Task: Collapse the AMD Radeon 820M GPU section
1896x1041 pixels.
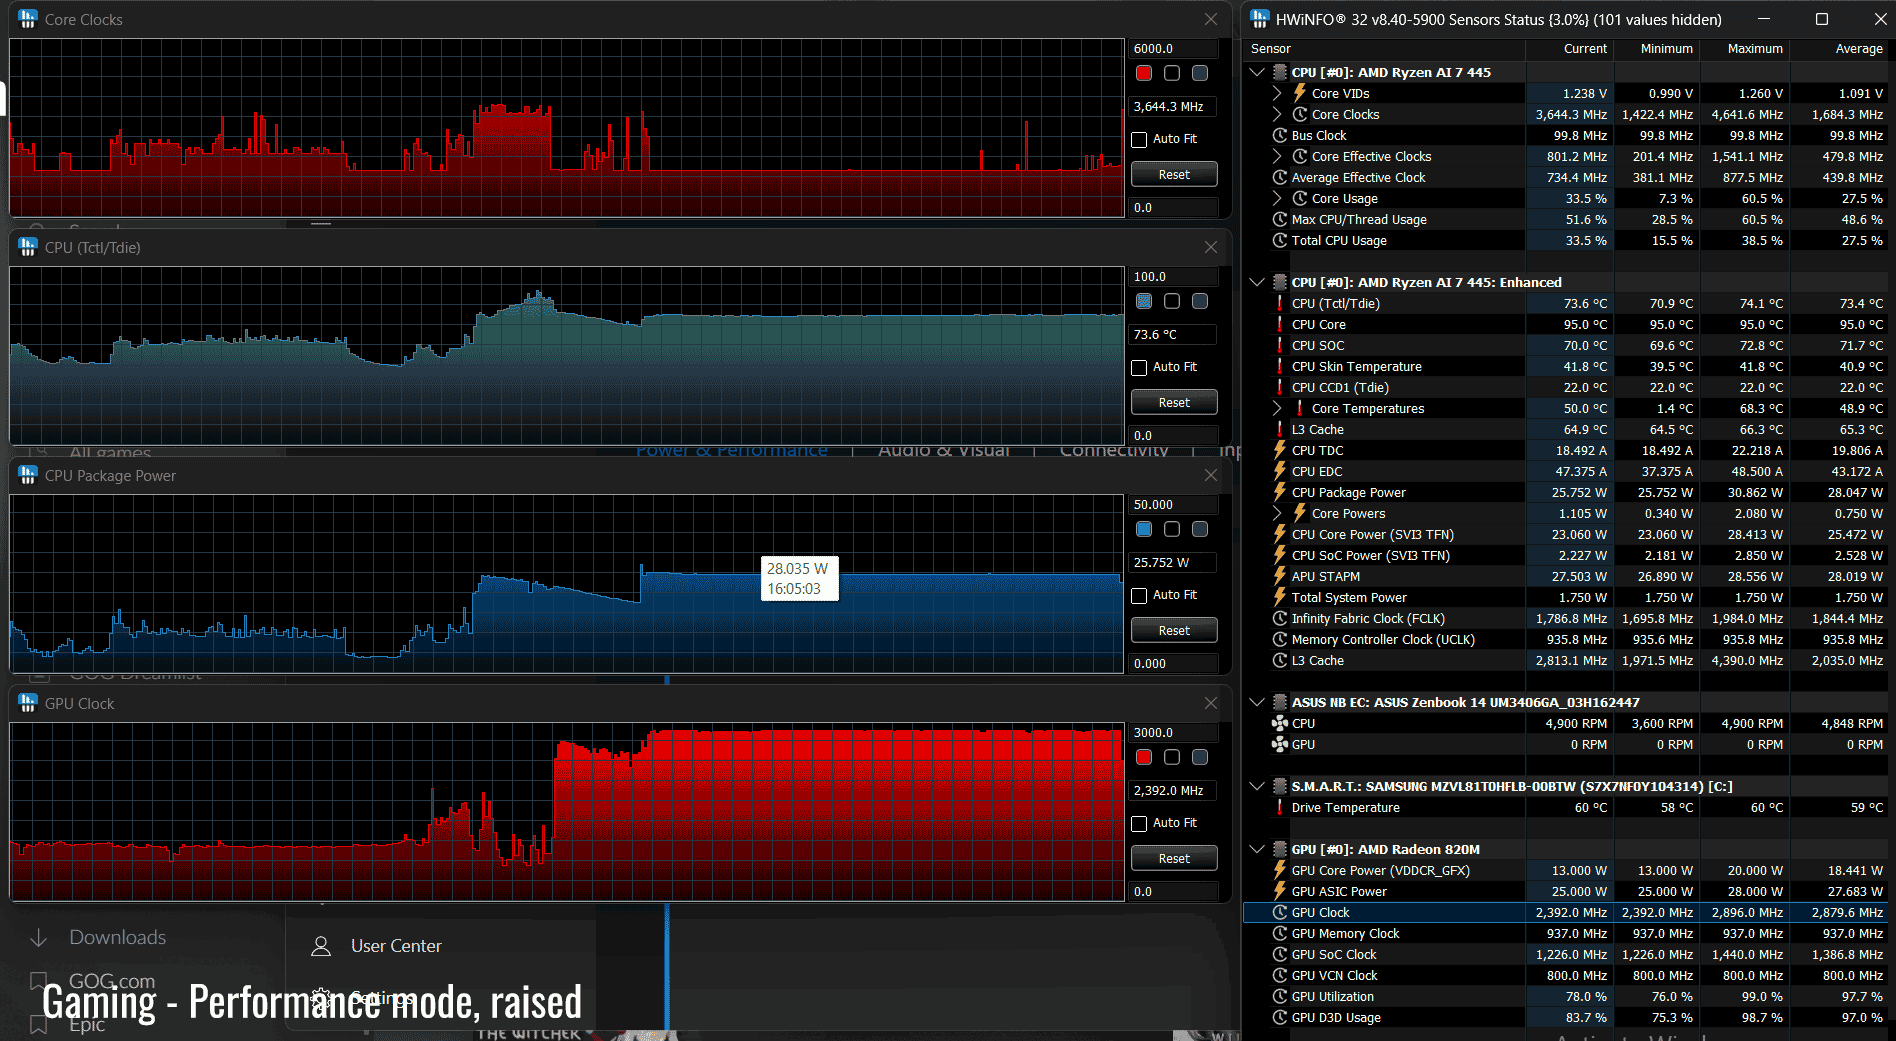Action: [1257, 849]
